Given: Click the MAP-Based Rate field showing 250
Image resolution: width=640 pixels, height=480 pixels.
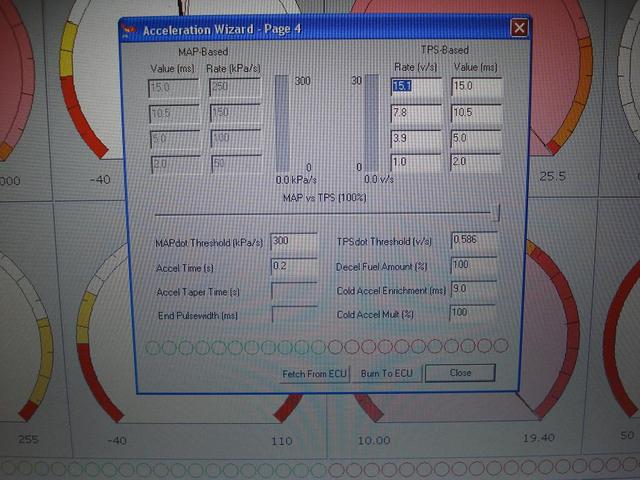Looking at the screenshot, I should pyautogui.click(x=235, y=87).
